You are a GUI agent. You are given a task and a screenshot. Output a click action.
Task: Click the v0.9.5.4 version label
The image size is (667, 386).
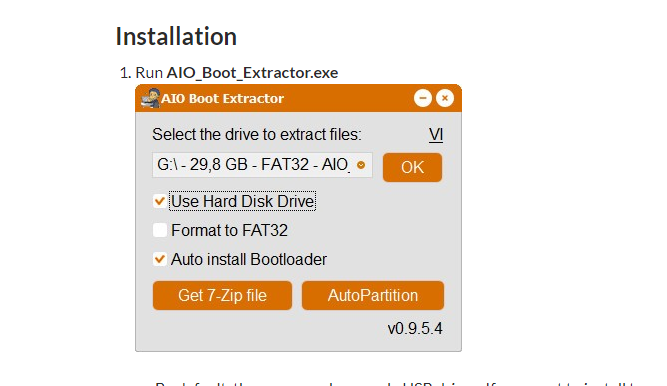[415, 329]
